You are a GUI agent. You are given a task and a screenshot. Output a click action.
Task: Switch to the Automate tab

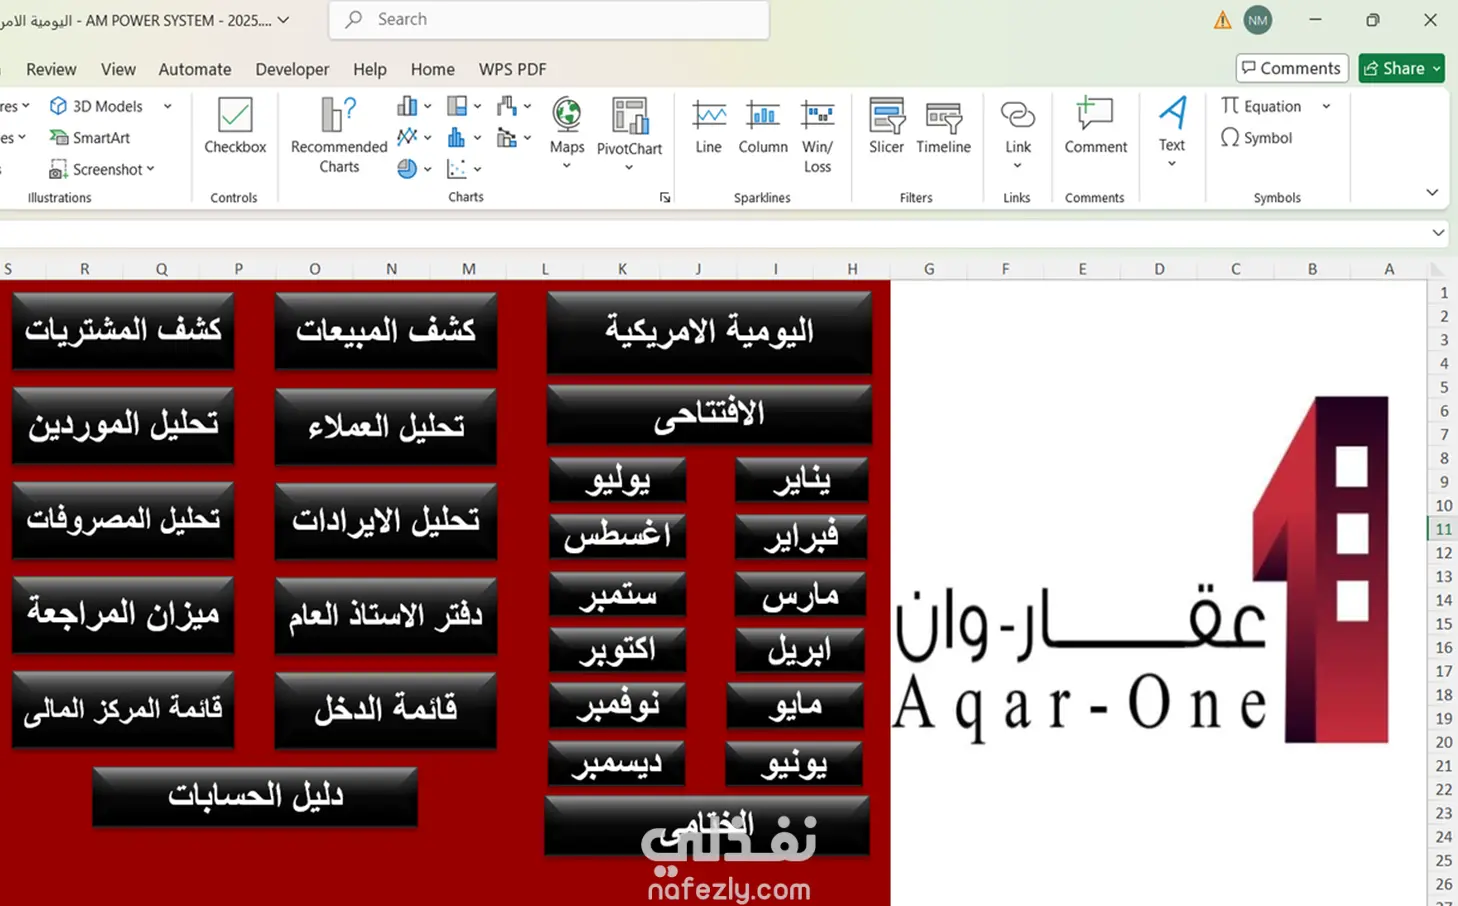[195, 69]
